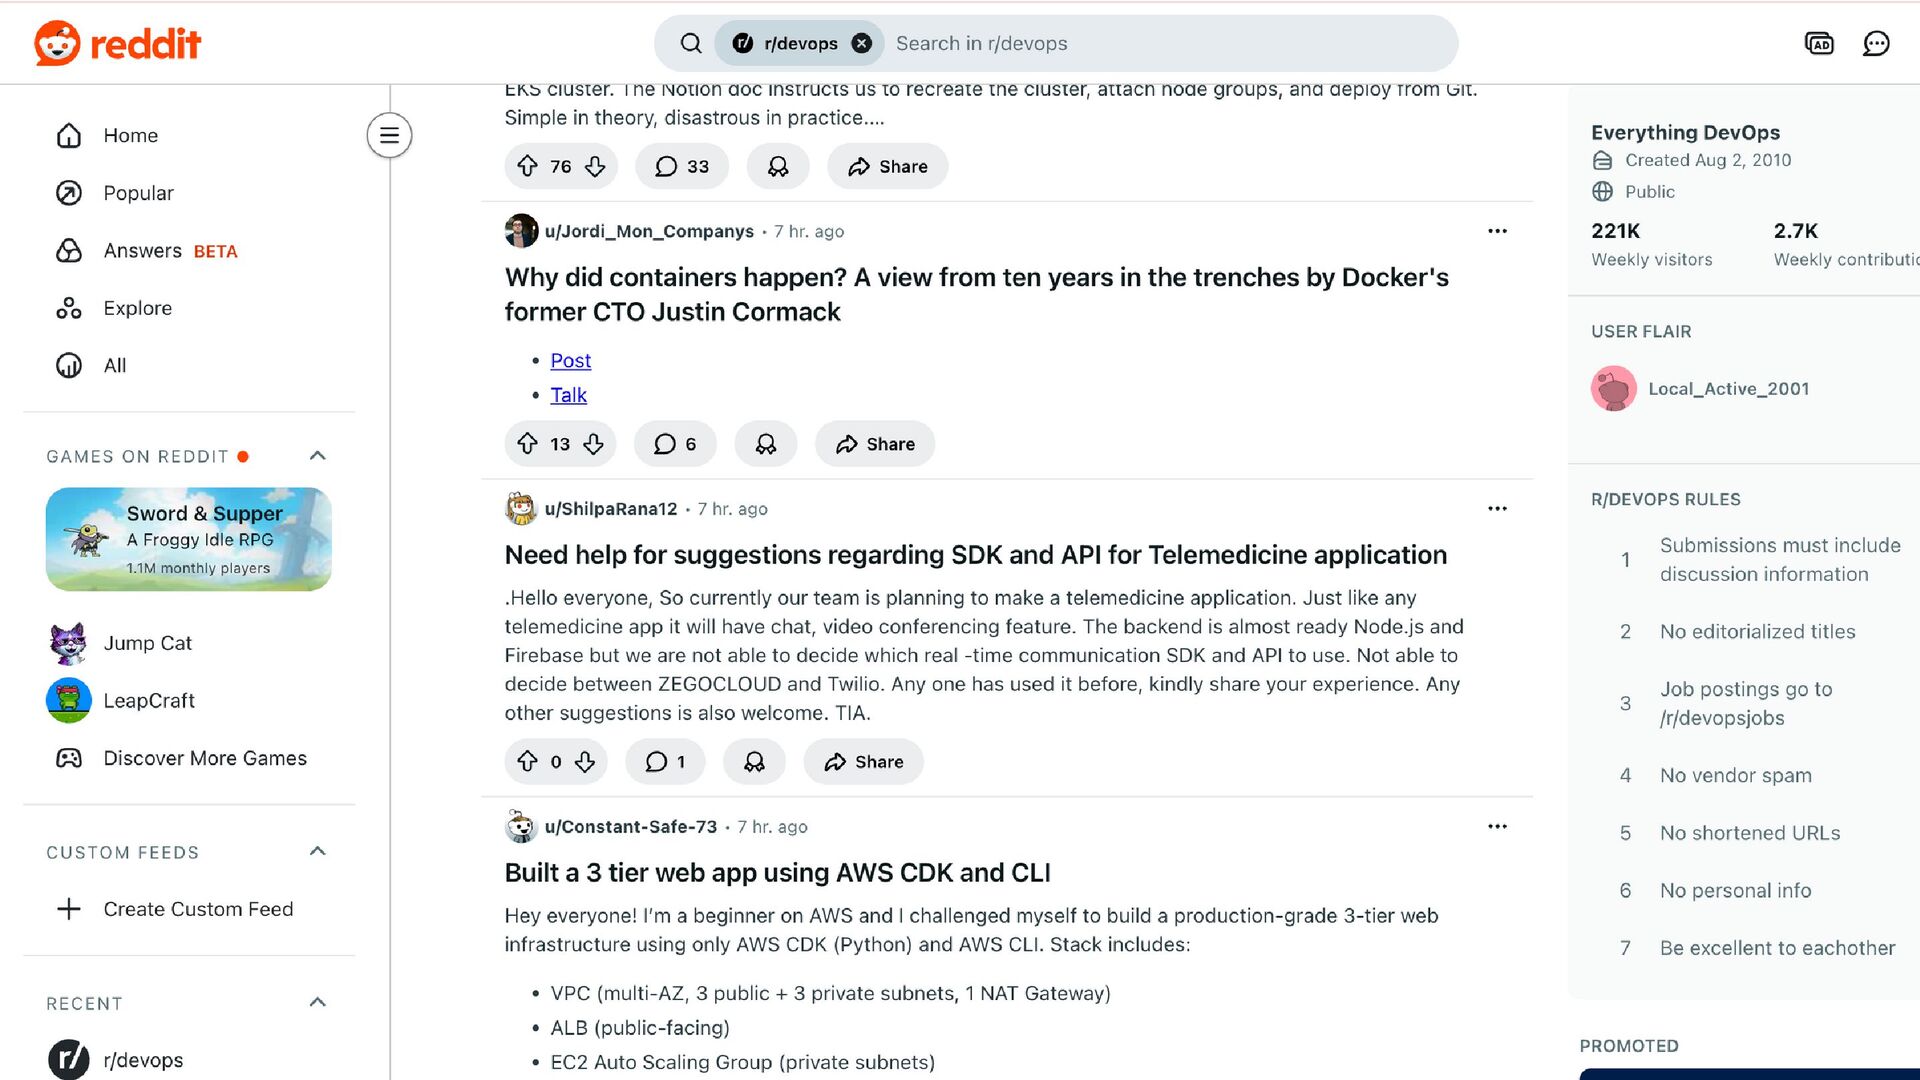The image size is (1920, 1080).
Task: Collapse the Games on Reddit section
Action: point(318,456)
